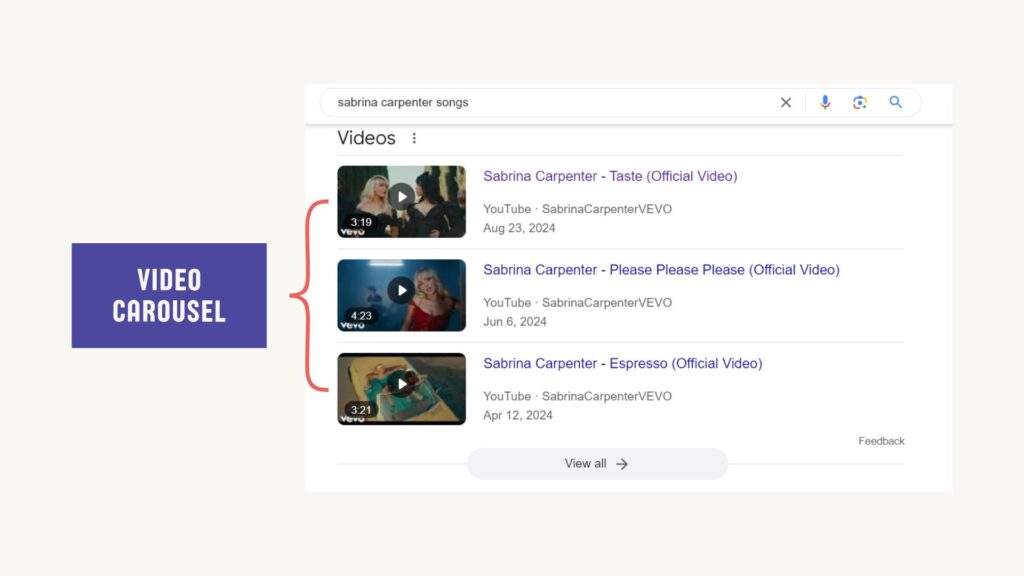Click the magnifying glass search icon
Viewport: 1024px width, 576px height.
(x=895, y=103)
